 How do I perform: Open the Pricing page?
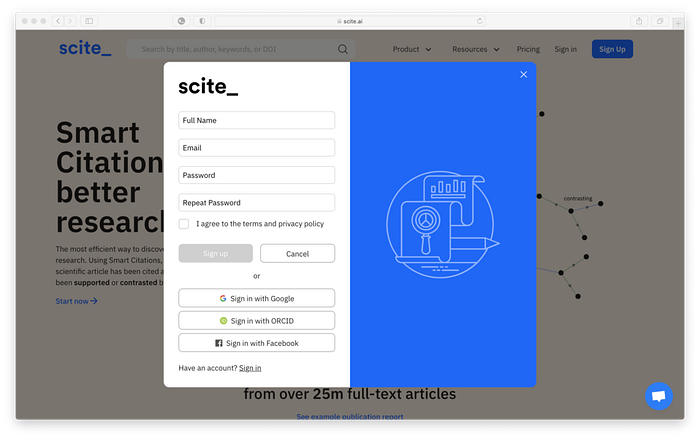(x=528, y=49)
